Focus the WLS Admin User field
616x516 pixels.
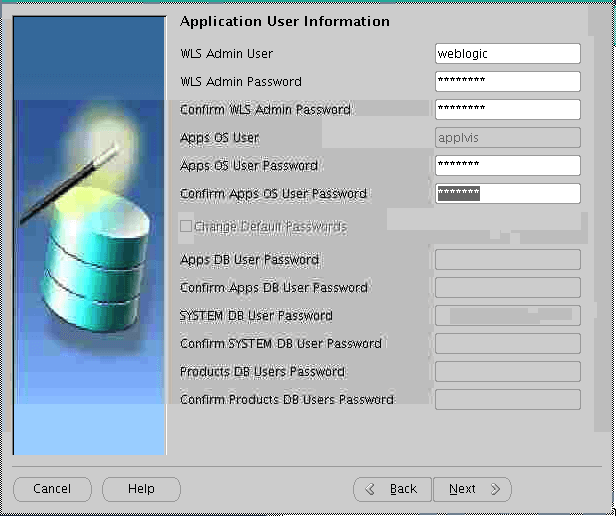507,54
